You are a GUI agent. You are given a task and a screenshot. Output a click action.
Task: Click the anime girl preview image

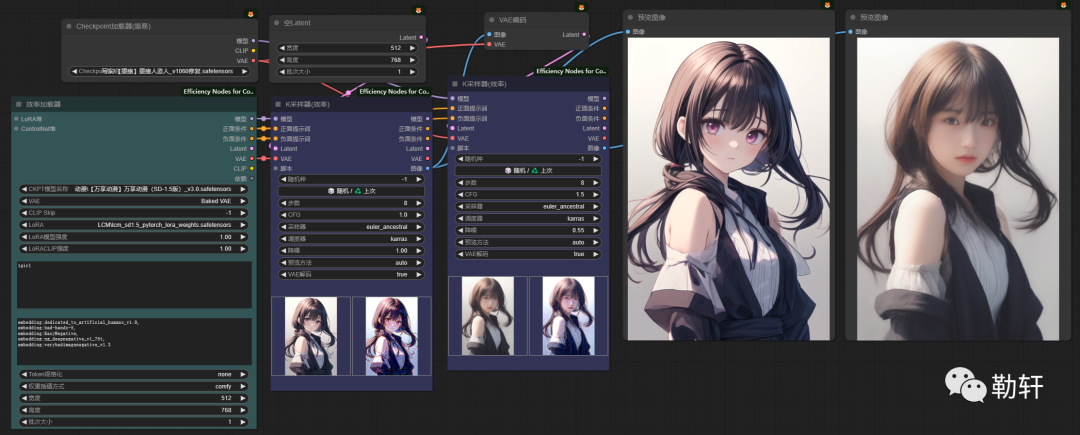pos(729,189)
